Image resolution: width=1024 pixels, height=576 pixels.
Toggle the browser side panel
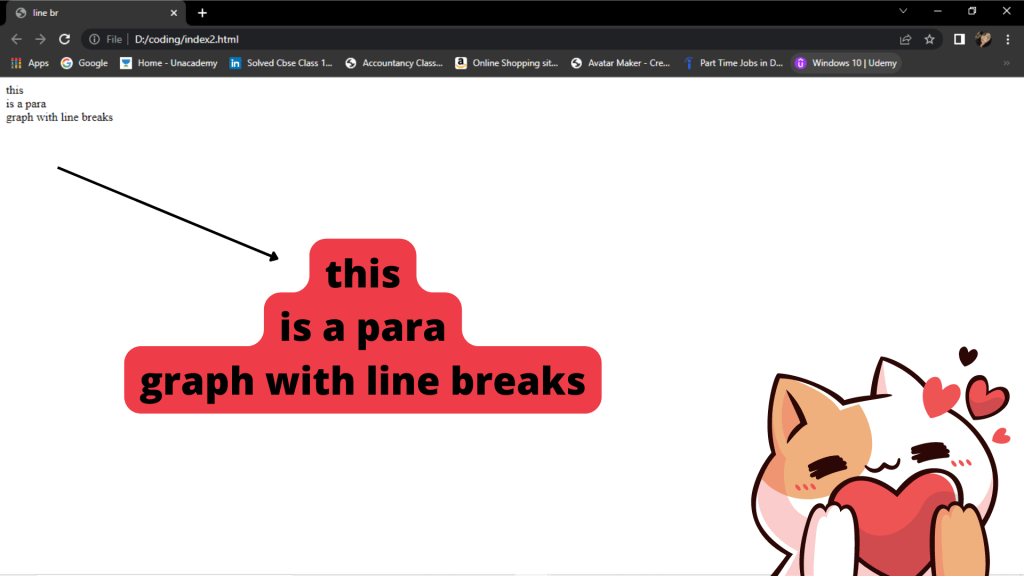pos(959,39)
